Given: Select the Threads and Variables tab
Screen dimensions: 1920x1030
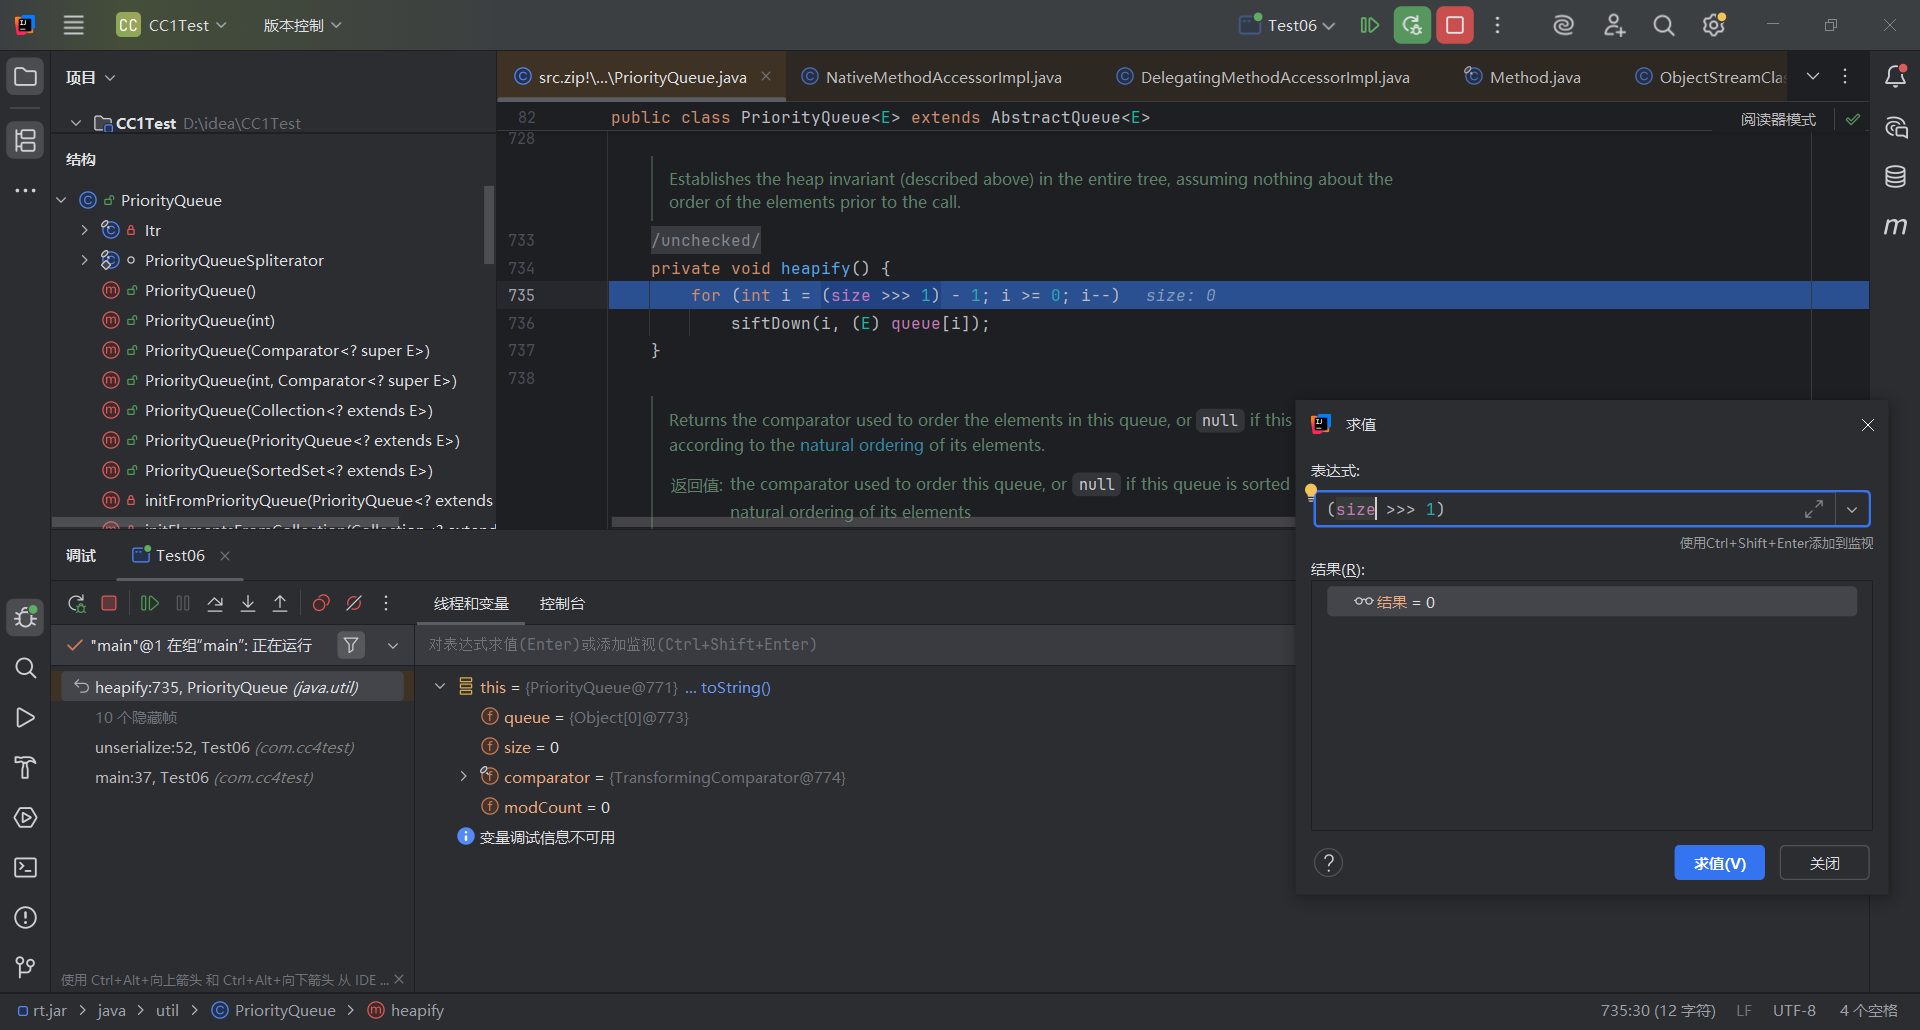Looking at the screenshot, I should [x=471, y=603].
